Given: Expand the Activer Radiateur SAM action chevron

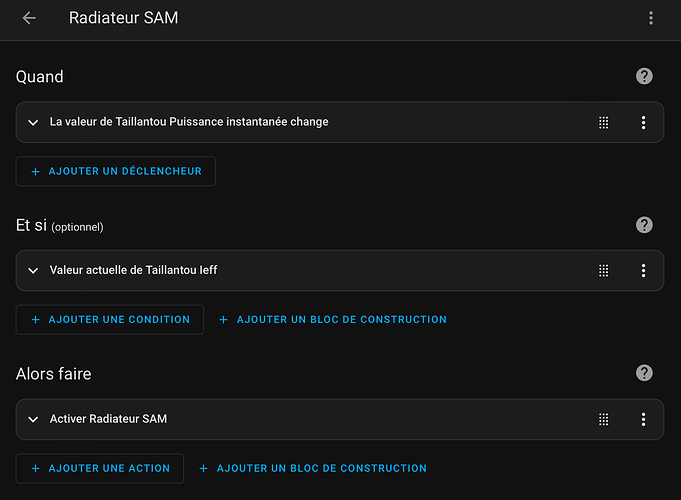Looking at the screenshot, I should [x=33, y=419].
